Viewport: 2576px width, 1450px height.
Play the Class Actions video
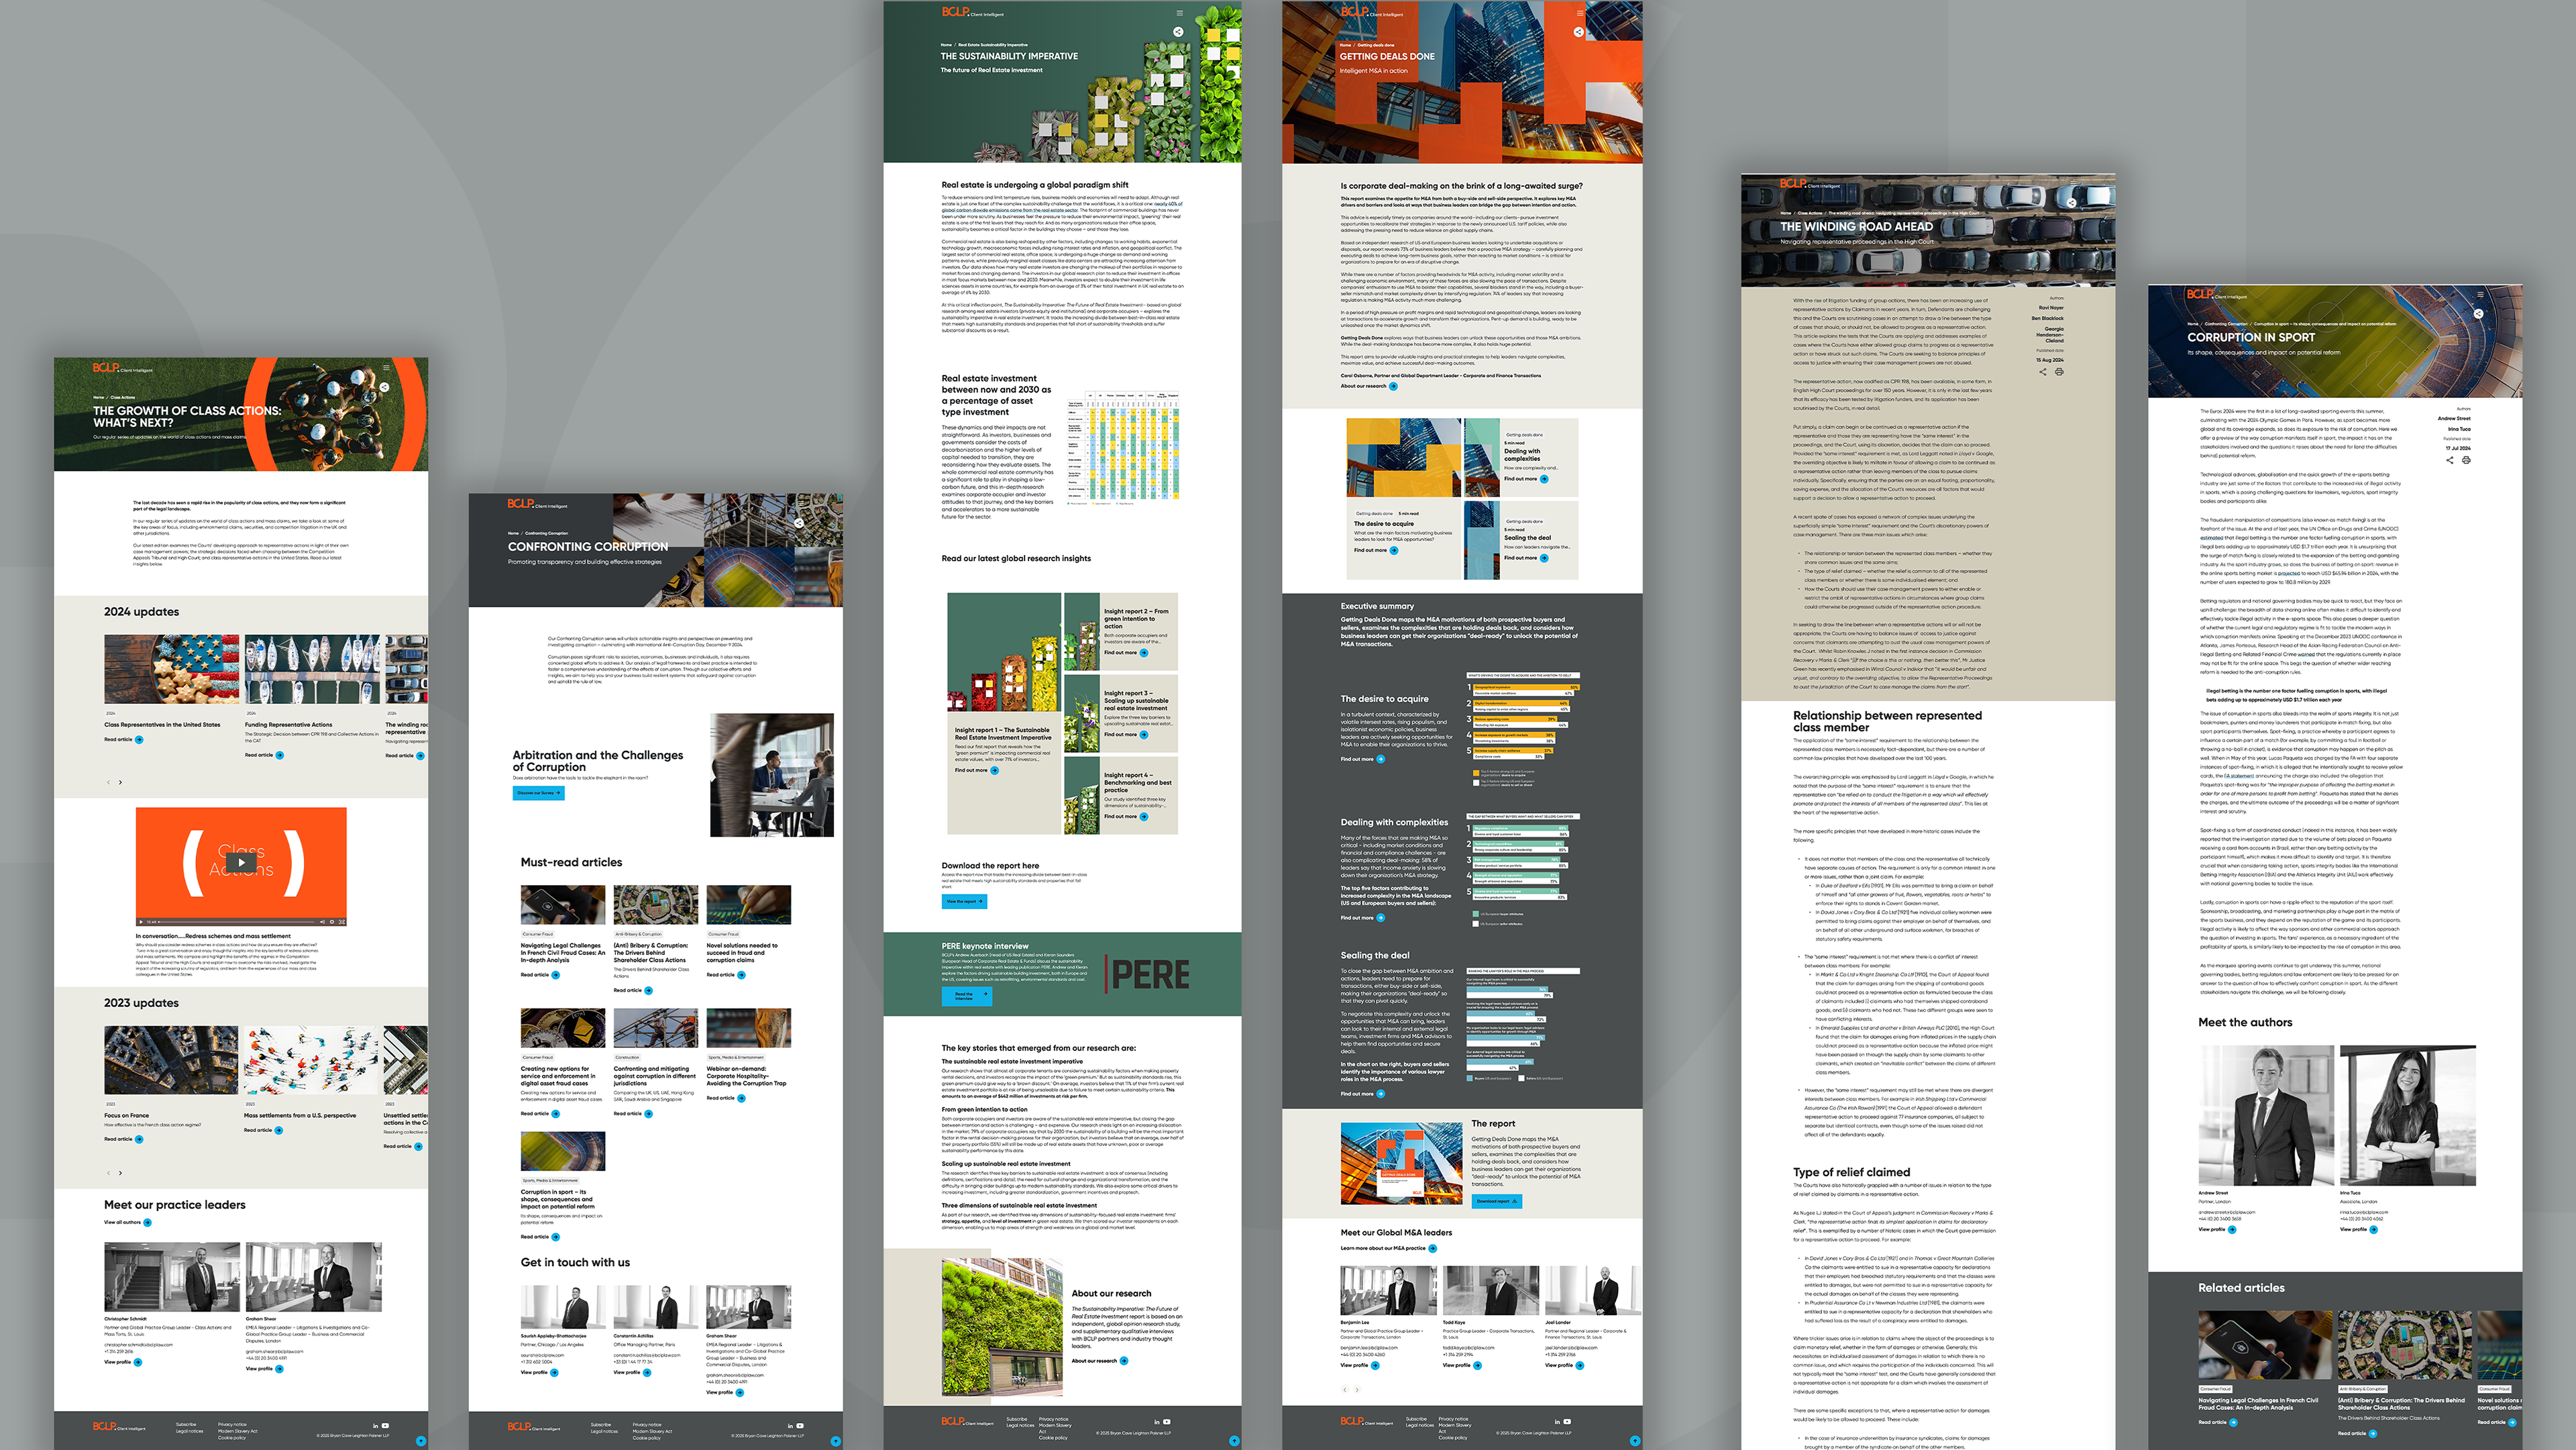tap(241, 862)
